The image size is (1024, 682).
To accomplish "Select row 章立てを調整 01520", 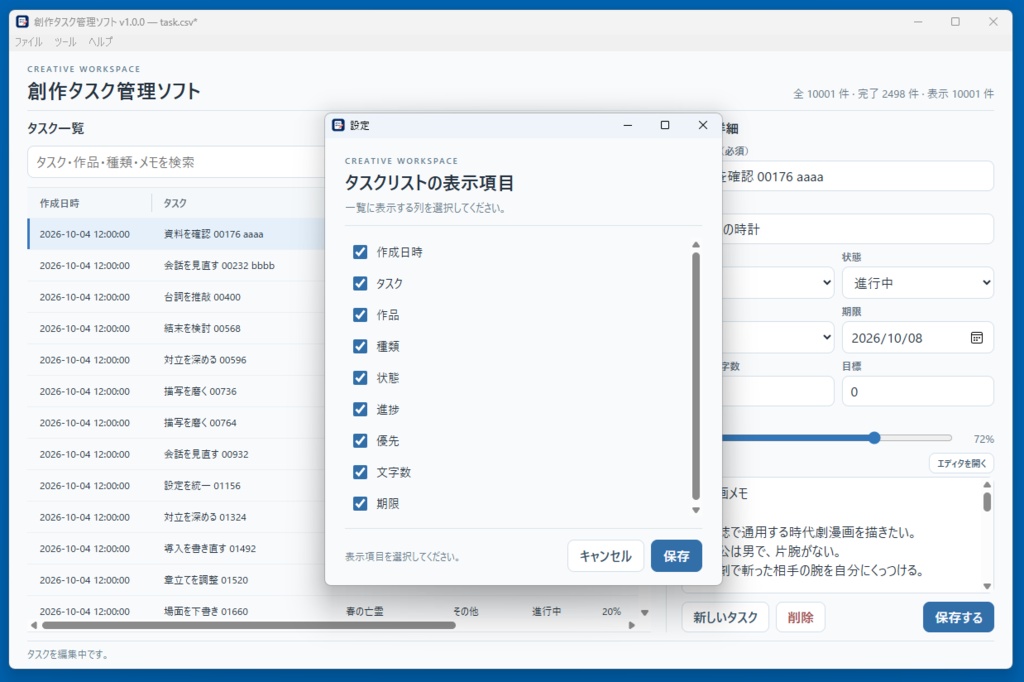I will [176, 579].
